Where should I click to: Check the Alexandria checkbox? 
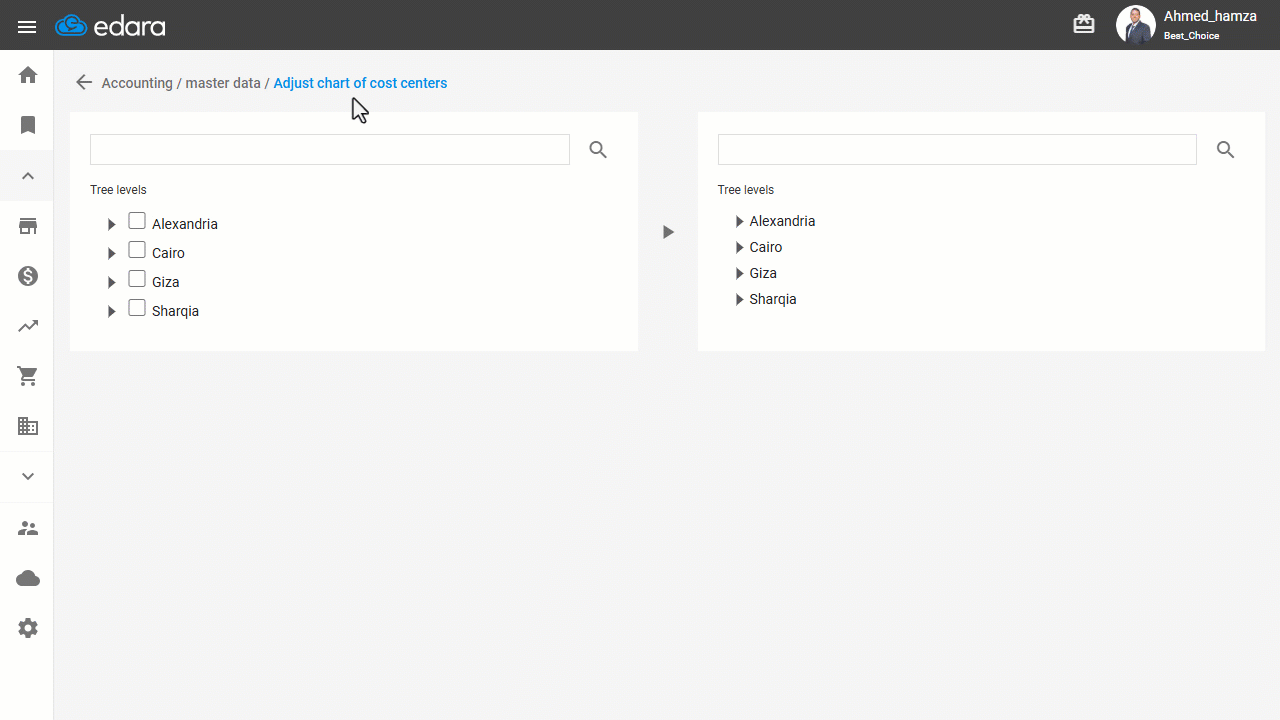click(x=137, y=221)
